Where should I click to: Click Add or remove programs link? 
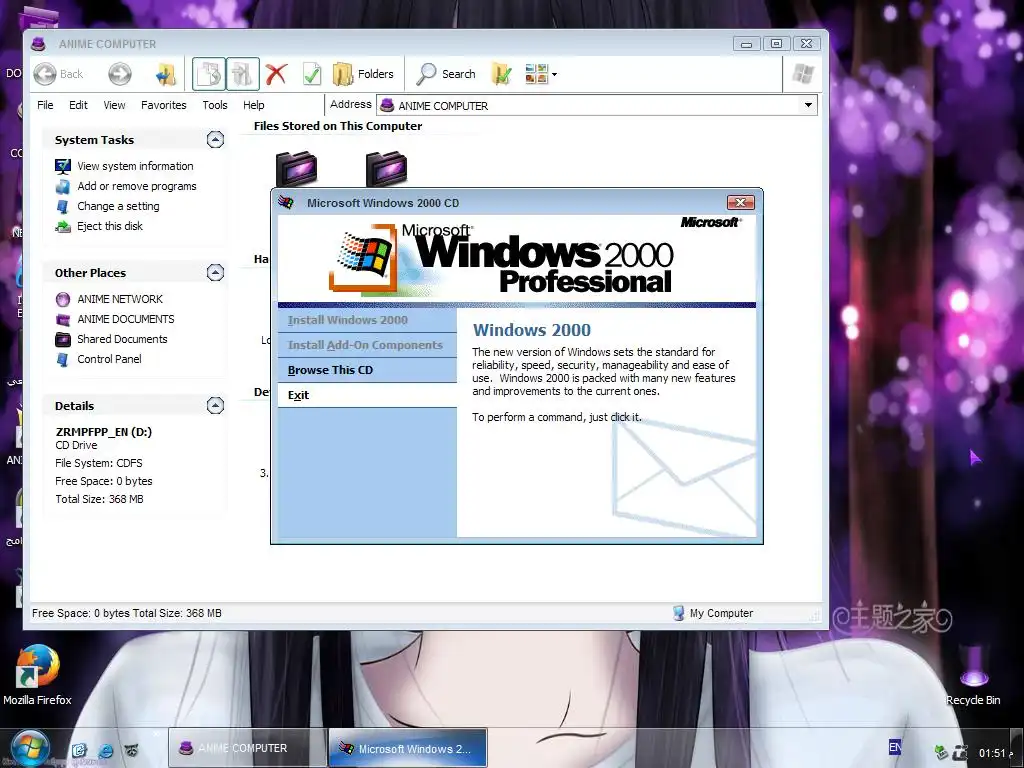(x=136, y=186)
